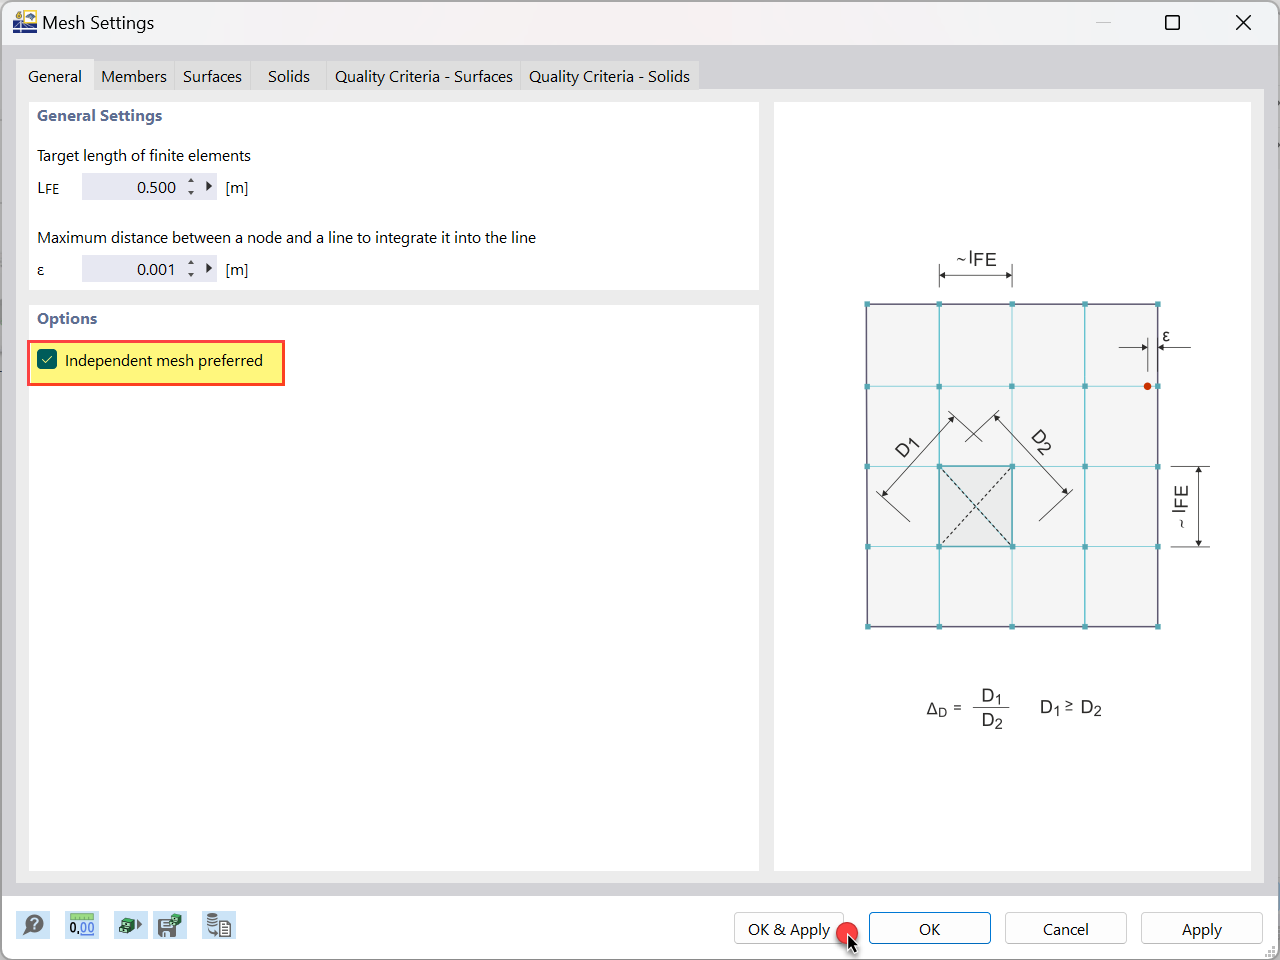Click the OK & Apply button

coord(789,928)
